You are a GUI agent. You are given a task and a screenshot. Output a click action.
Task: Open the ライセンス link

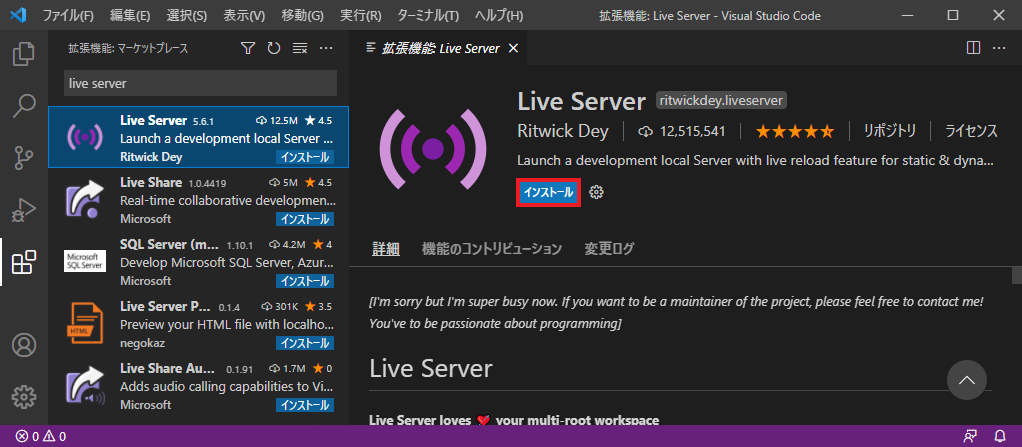pyautogui.click(x=971, y=131)
